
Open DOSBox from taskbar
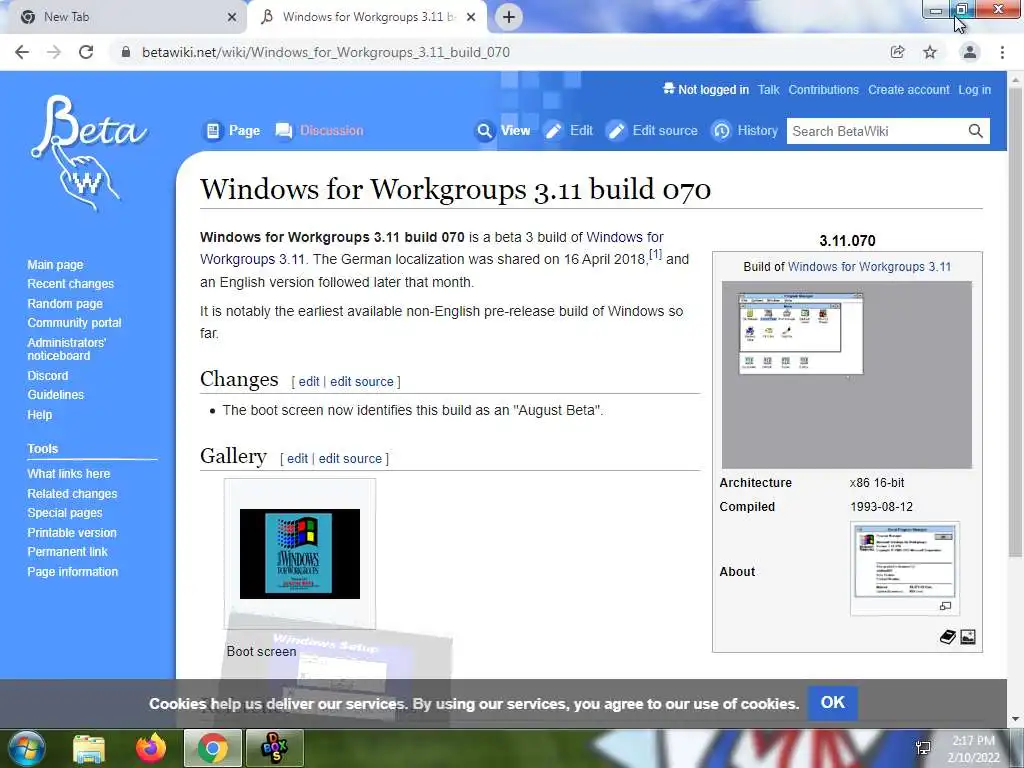click(274, 748)
